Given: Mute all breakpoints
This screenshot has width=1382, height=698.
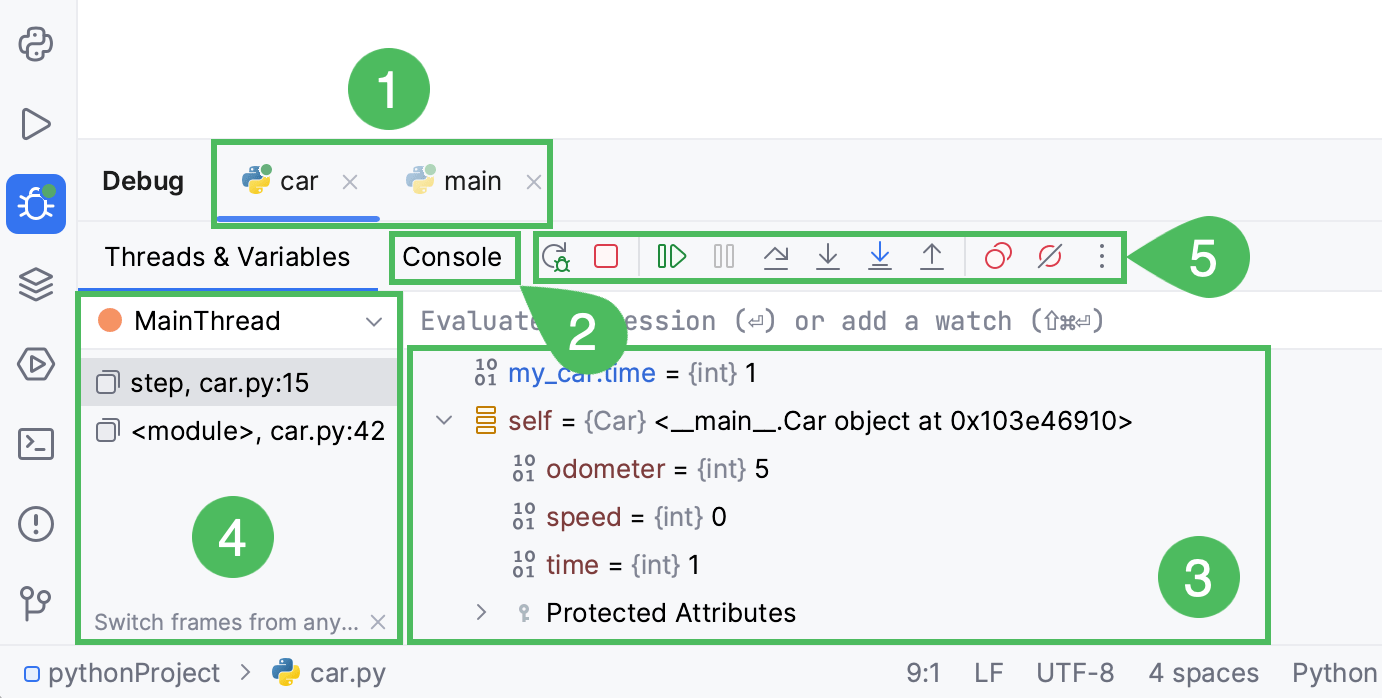Looking at the screenshot, I should [1048, 257].
